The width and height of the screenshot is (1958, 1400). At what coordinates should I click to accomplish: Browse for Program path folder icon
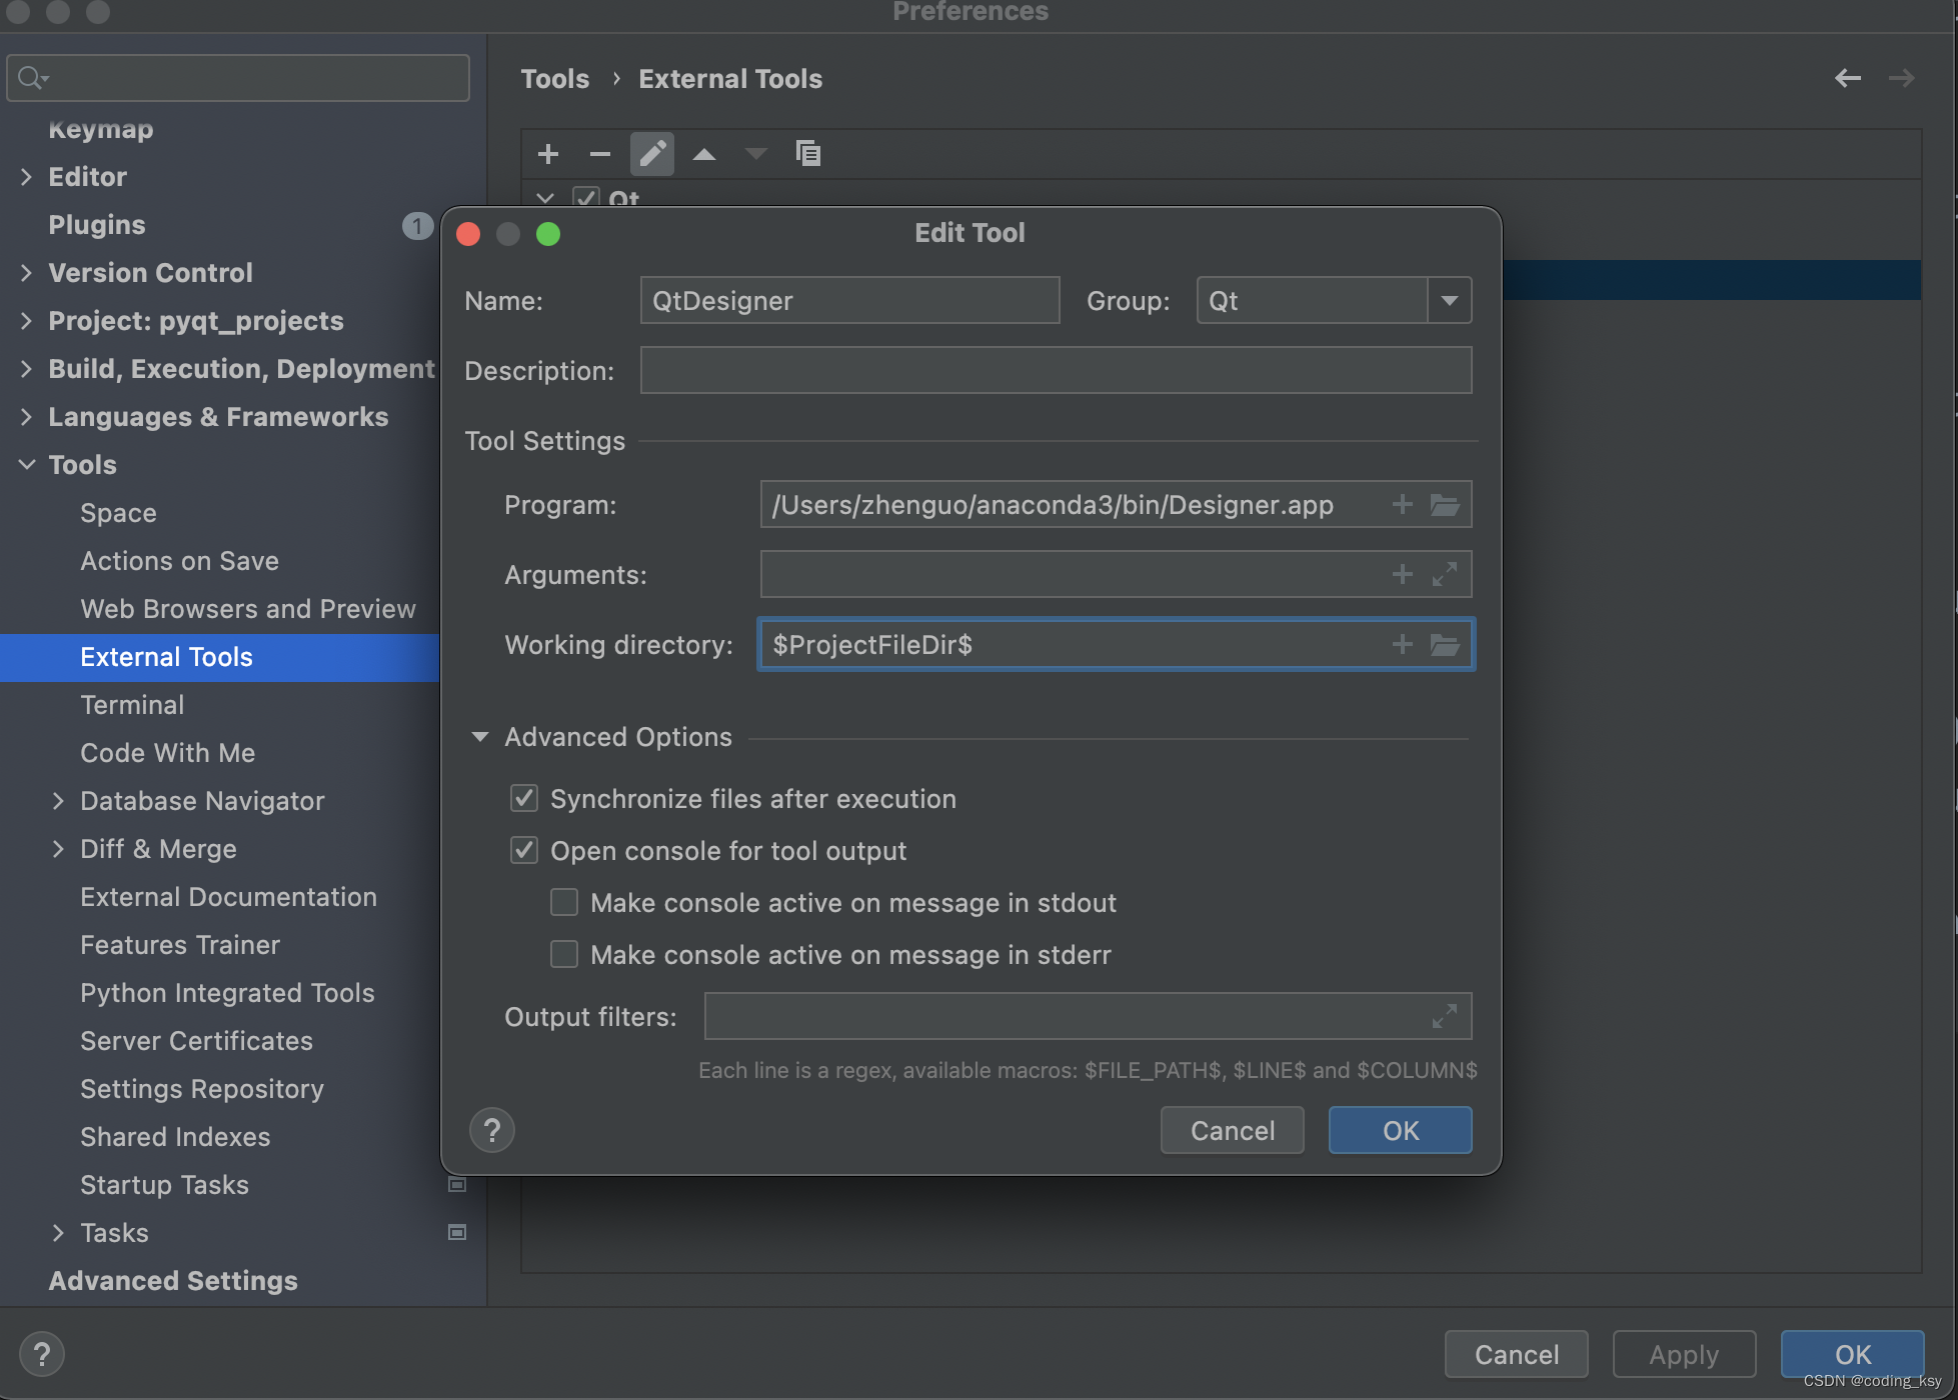pos(1444,505)
